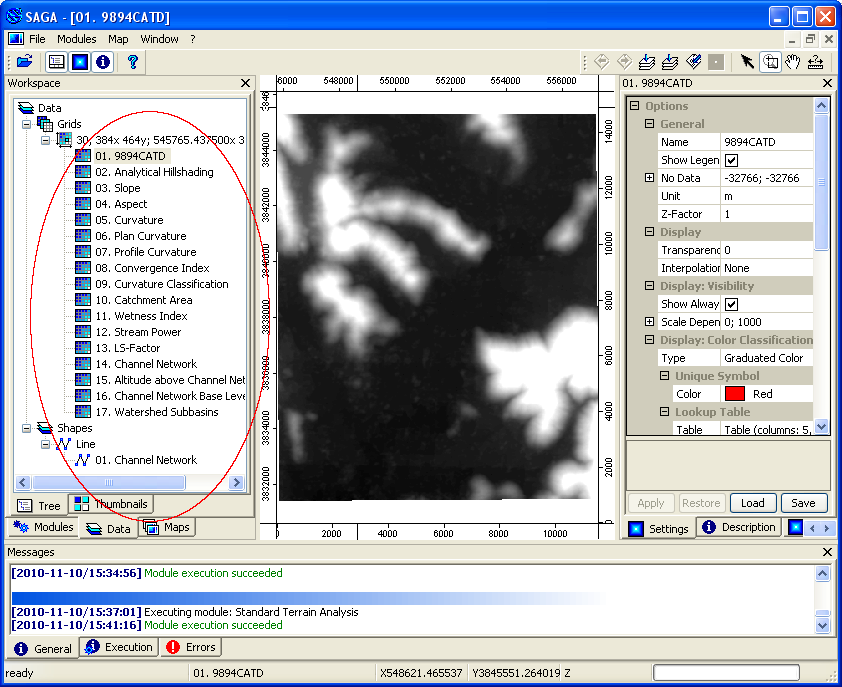This screenshot has width=842, height=687.
Task: Click the open folder toolbar icon
Action: (24, 62)
